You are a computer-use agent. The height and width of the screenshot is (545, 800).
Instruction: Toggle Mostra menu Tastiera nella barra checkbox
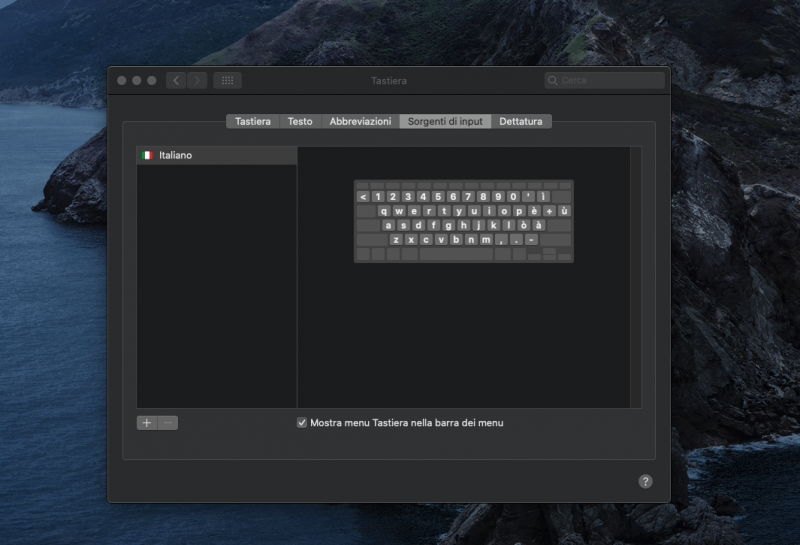click(x=302, y=423)
